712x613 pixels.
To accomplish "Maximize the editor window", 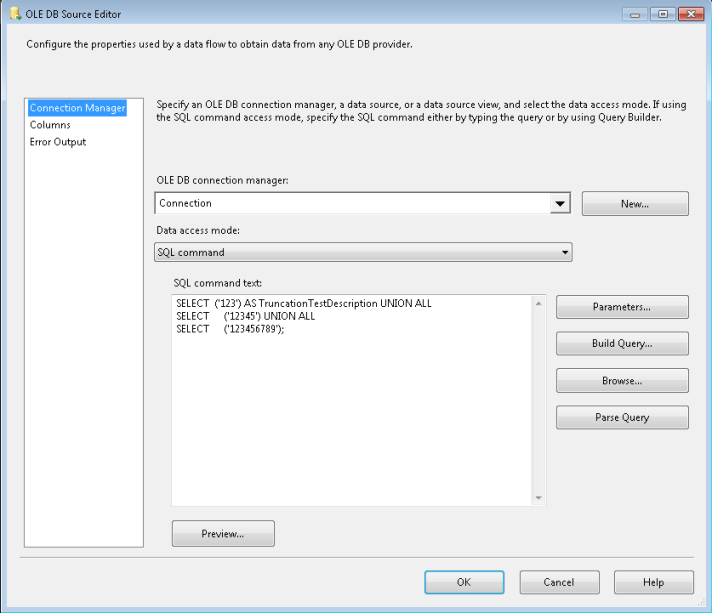I will 663,14.
